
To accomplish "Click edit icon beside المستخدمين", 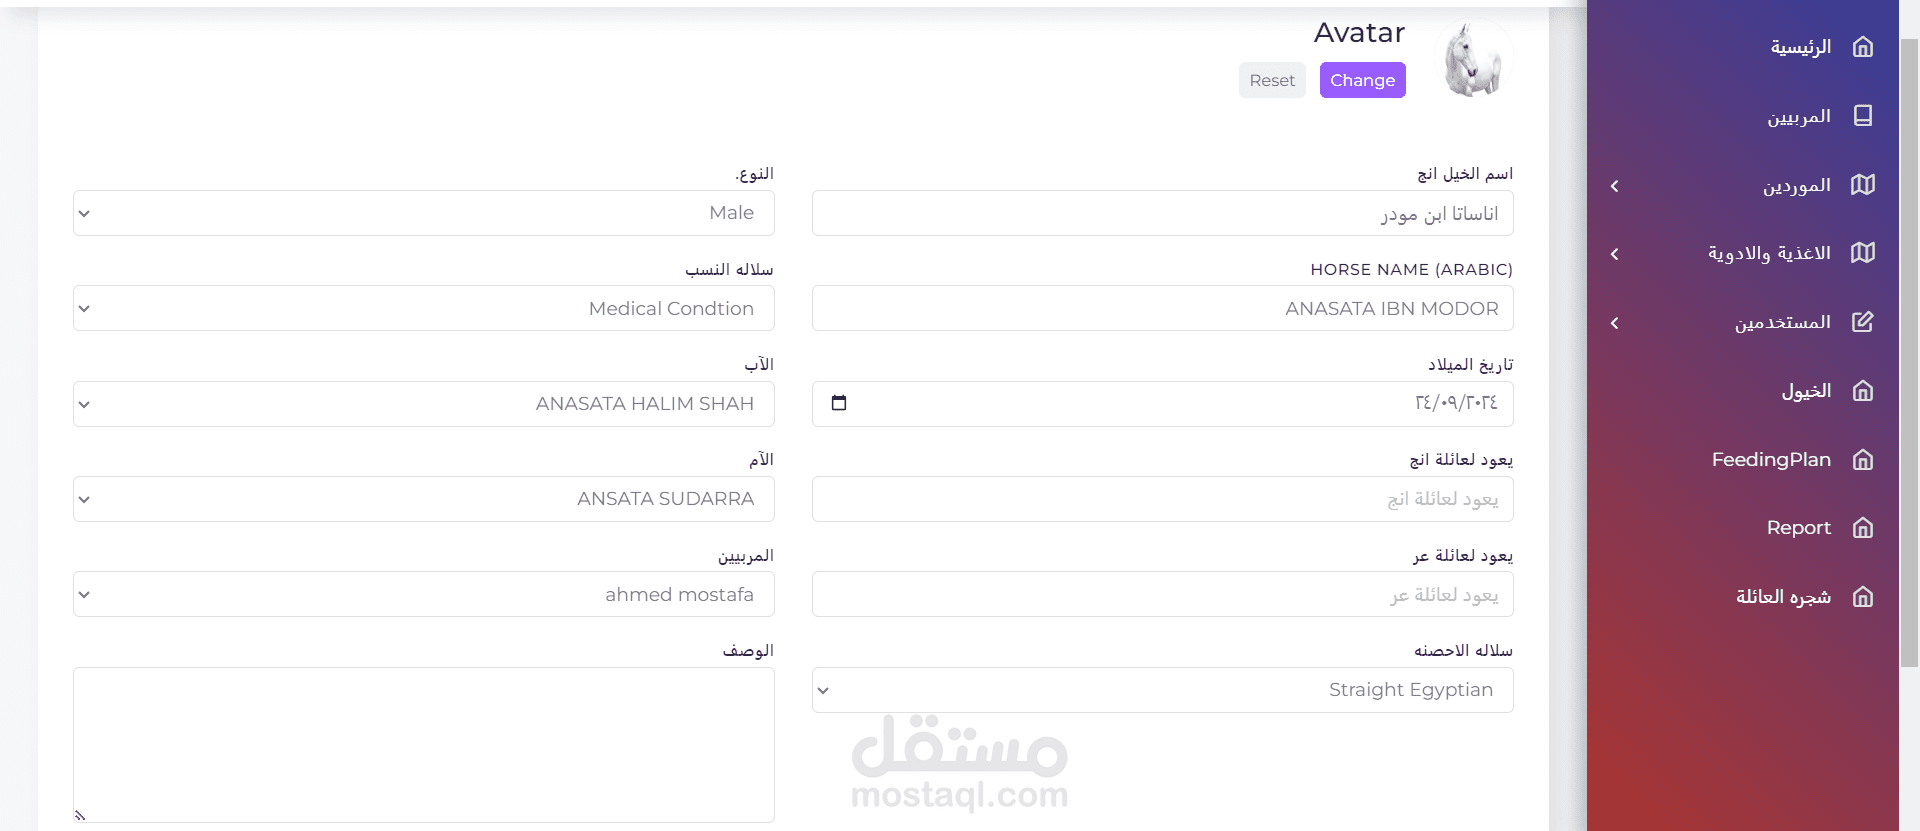I will tap(1862, 322).
